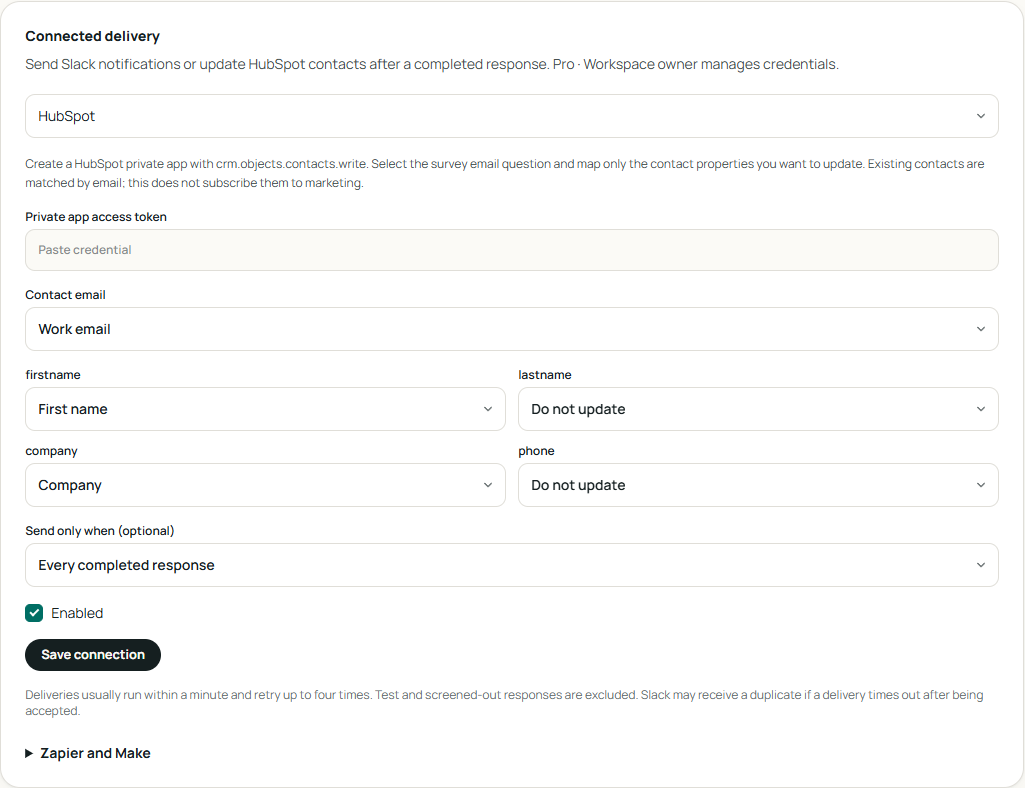Image resolution: width=1025 pixels, height=788 pixels.
Task: Expand the Zapier and Make section
Action: [88, 753]
